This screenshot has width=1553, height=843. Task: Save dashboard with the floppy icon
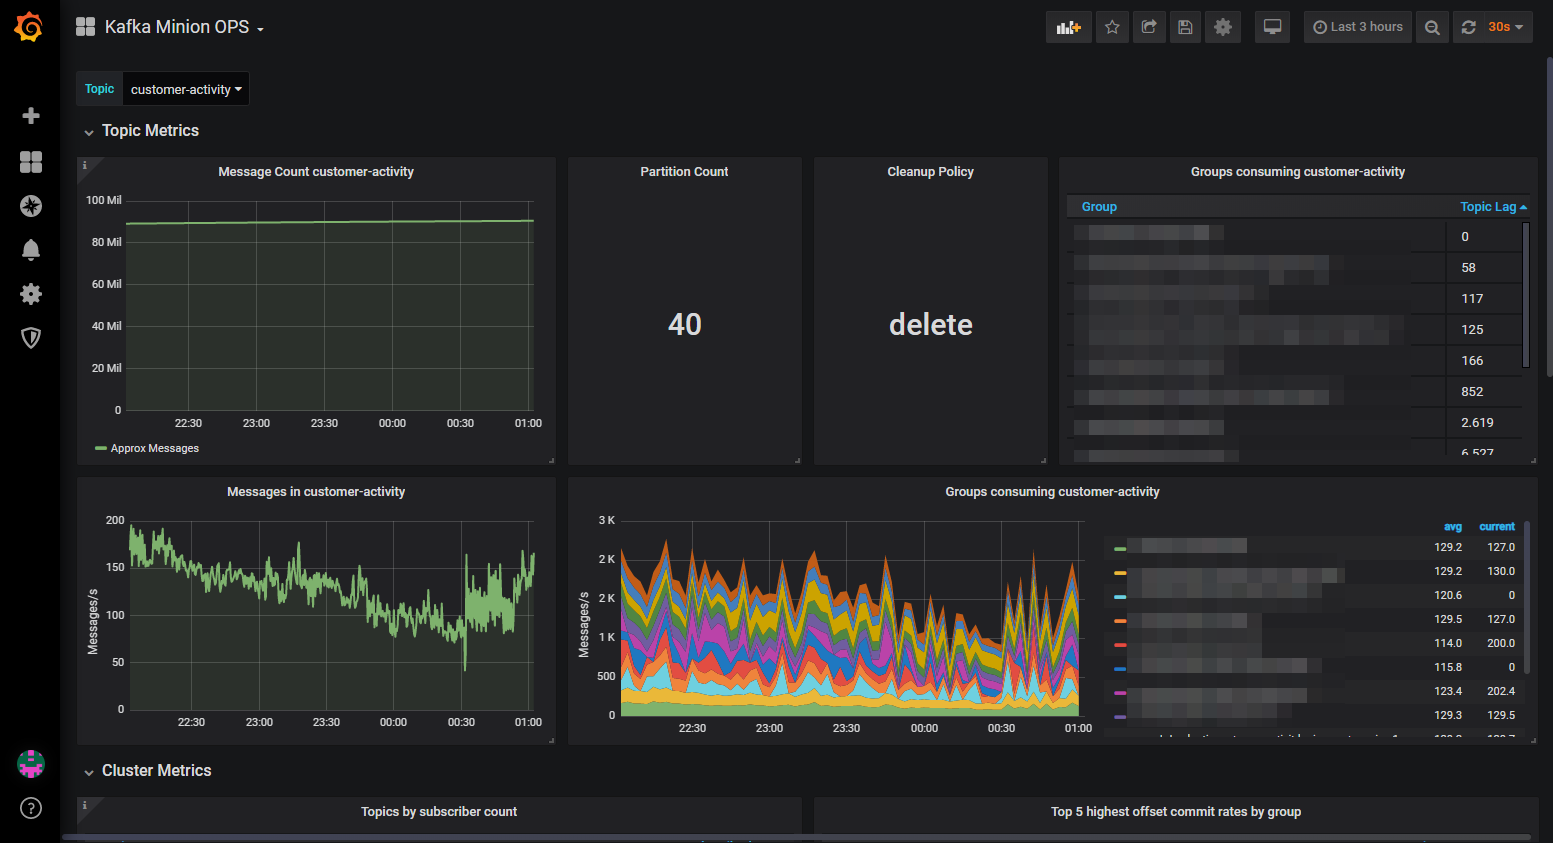(x=1185, y=27)
